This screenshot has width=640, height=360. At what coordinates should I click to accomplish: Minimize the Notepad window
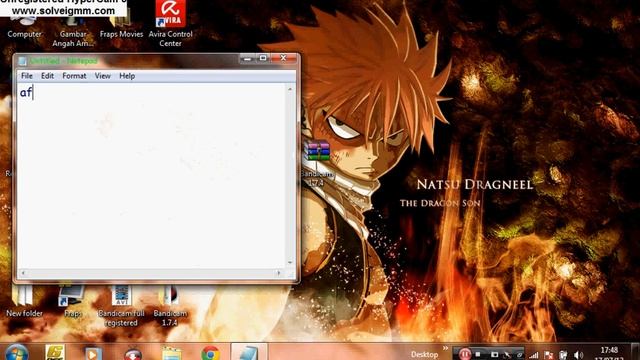[x=247, y=59]
